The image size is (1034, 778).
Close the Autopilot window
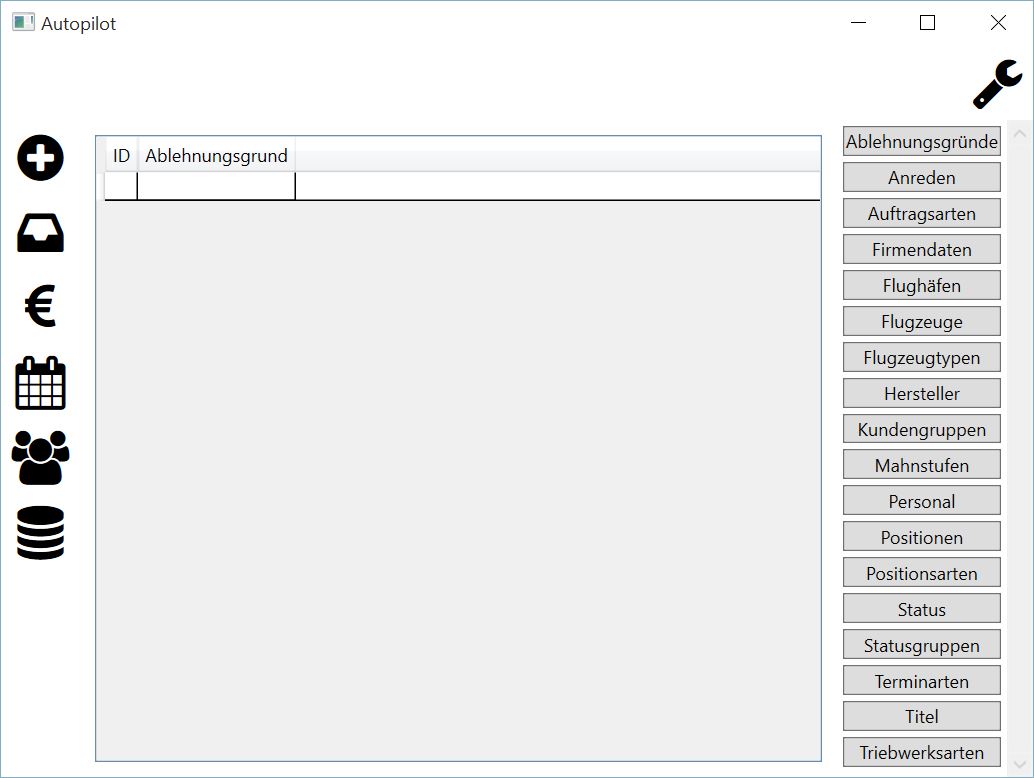pyautogui.click(x=998, y=22)
